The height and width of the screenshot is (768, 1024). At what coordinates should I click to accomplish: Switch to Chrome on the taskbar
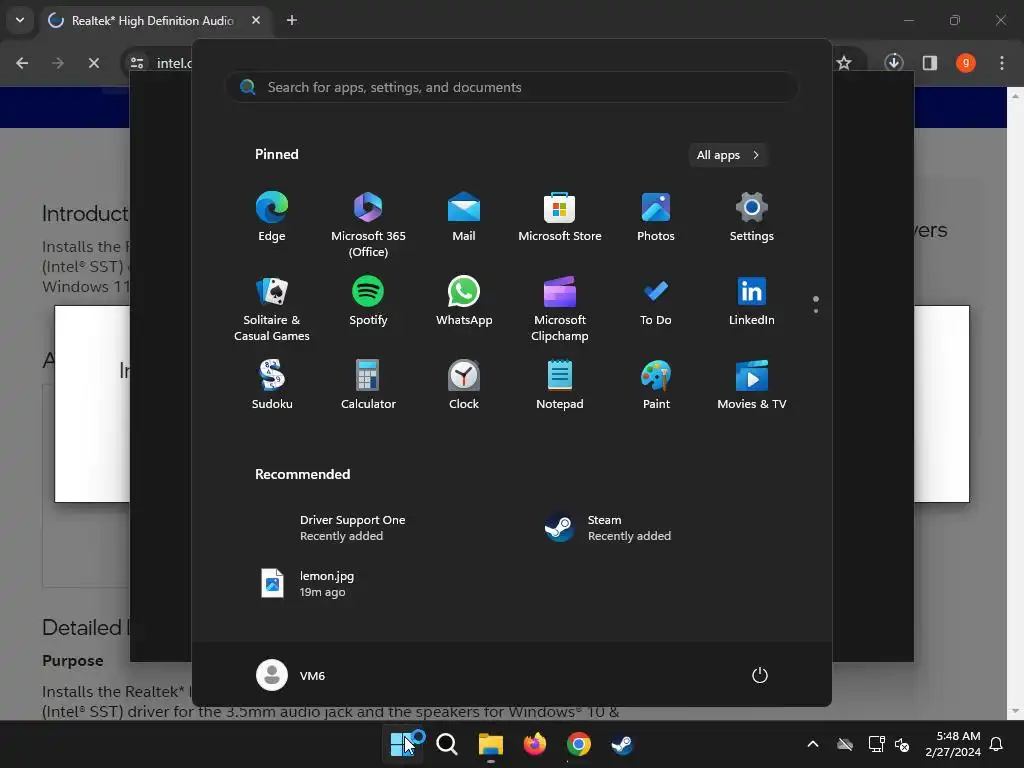pos(579,744)
